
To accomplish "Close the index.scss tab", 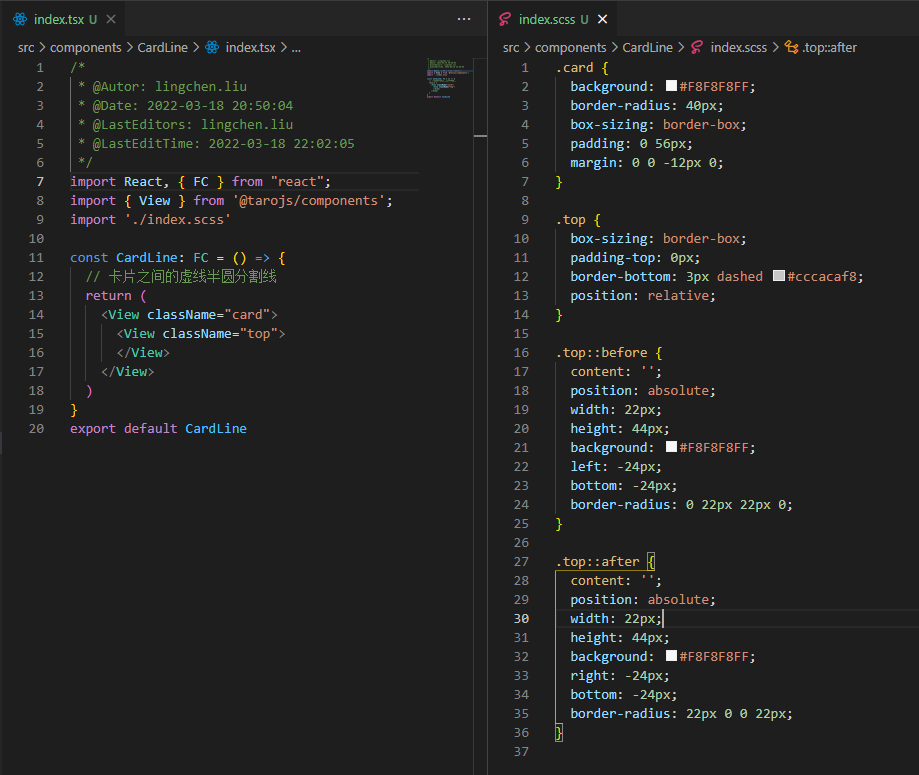I will 603,19.
